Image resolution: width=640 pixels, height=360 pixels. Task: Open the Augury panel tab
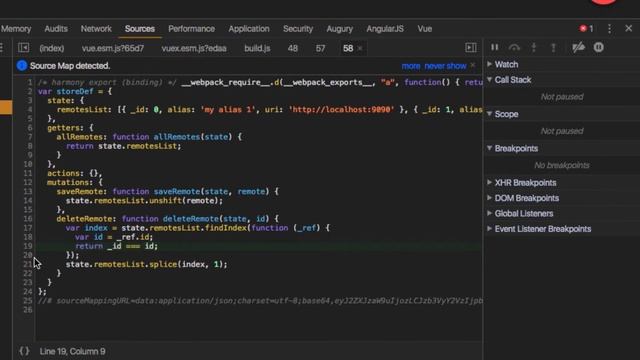click(340, 29)
